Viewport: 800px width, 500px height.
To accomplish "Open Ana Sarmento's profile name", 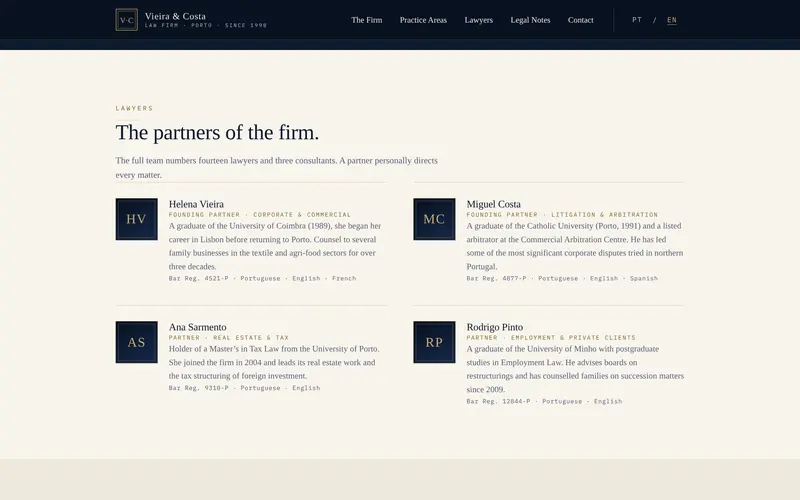I will [x=197, y=327].
